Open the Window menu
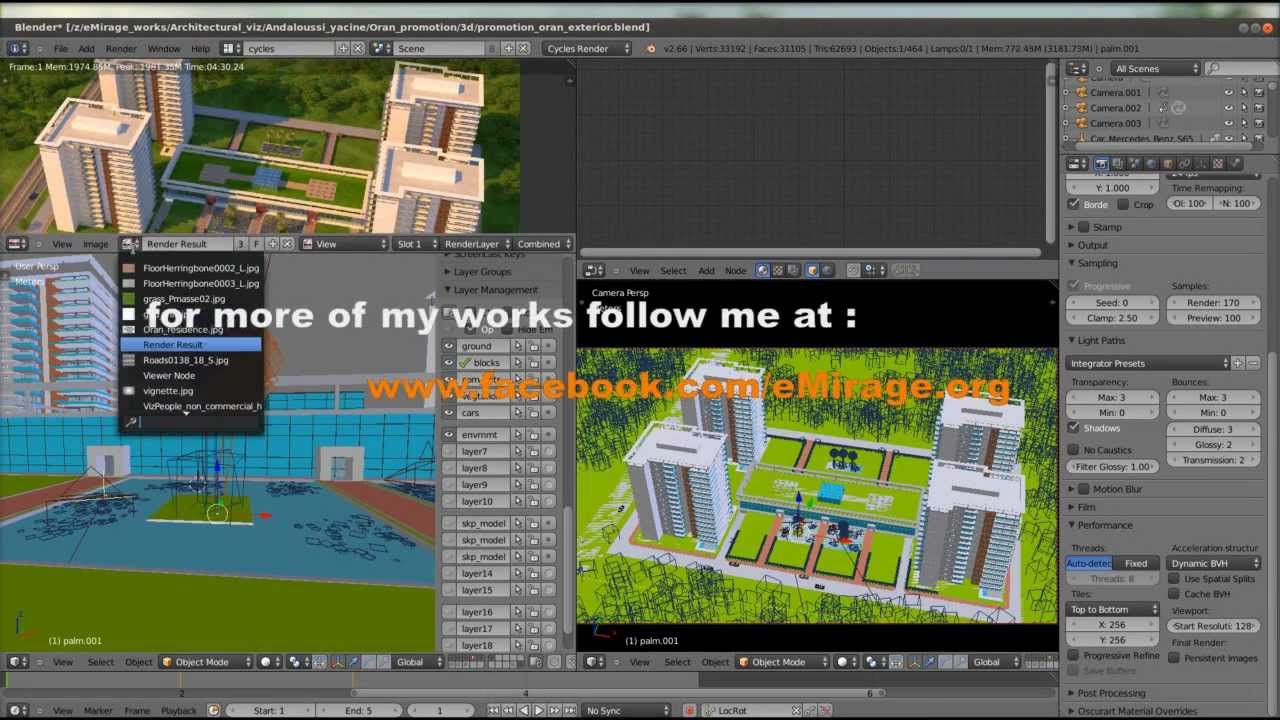 click(164, 48)
